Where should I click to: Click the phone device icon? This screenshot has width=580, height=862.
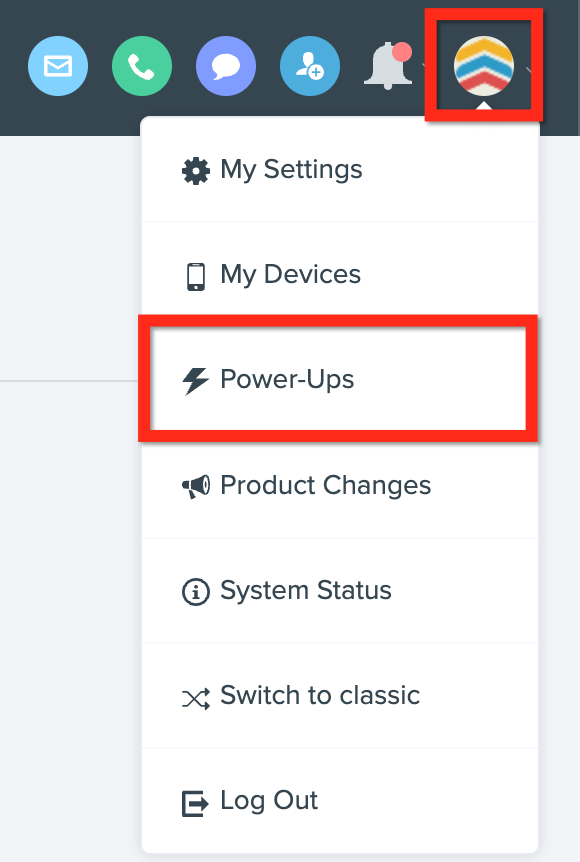point(196,277)
